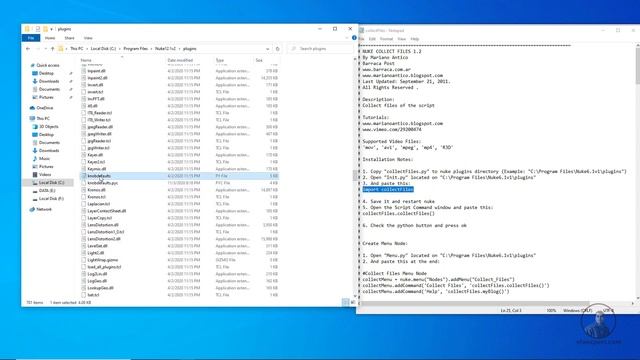Open recent locations dropdown beside the forward arrow
Image resolution: width=640 pixels, height=360 pixels.
pyautogui.click(x=45, y=49)
